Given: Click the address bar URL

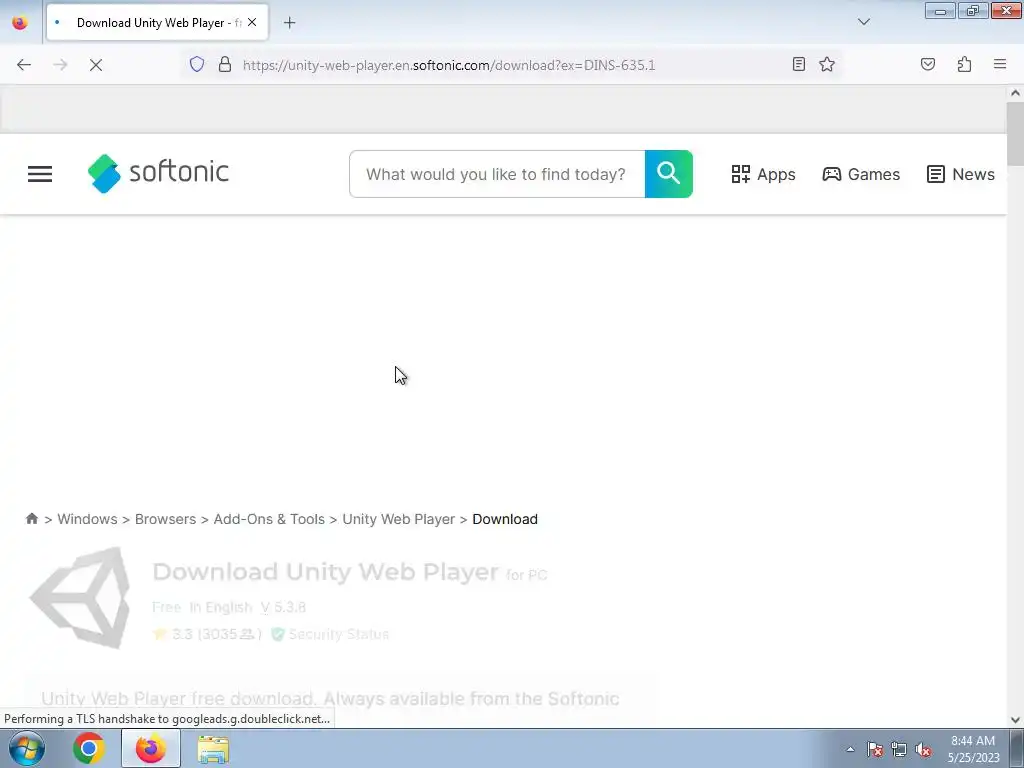Looking at the screenshot, I should coord(449,65).
